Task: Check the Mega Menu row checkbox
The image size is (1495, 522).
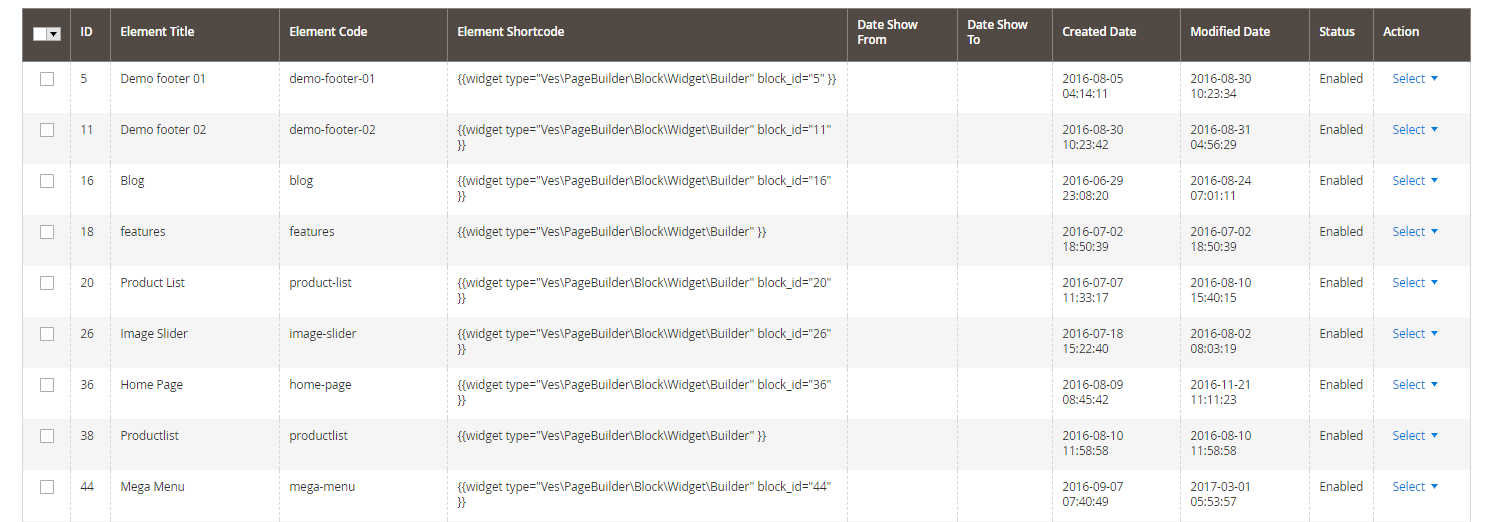Action: coord(47,487)
